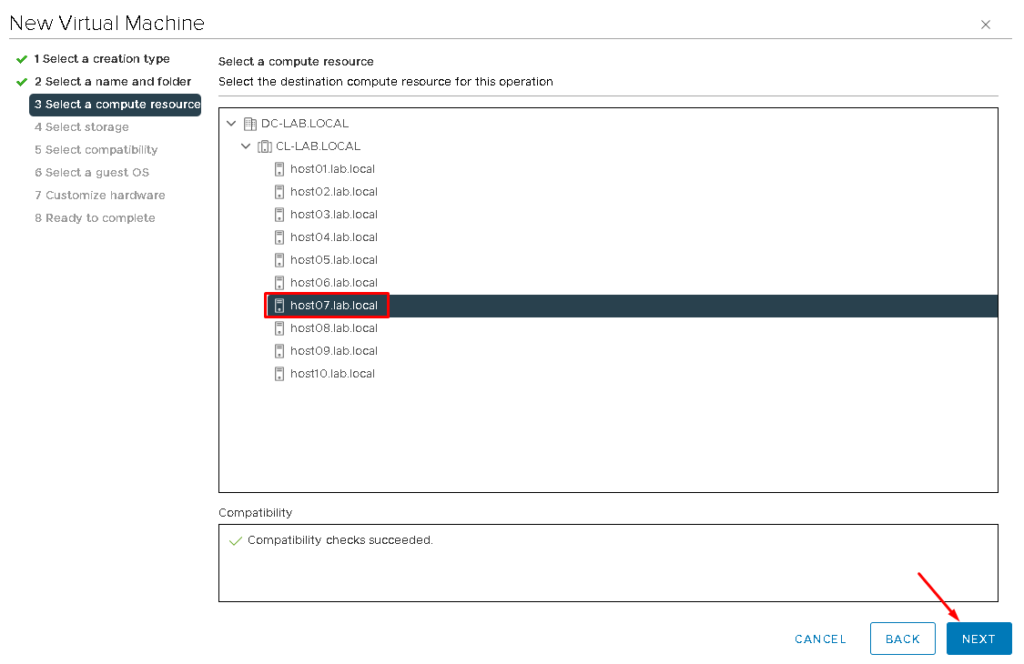Open step 3 Select a compute resource
Viewport: 1024px width, 664px height.
[116, 105]
